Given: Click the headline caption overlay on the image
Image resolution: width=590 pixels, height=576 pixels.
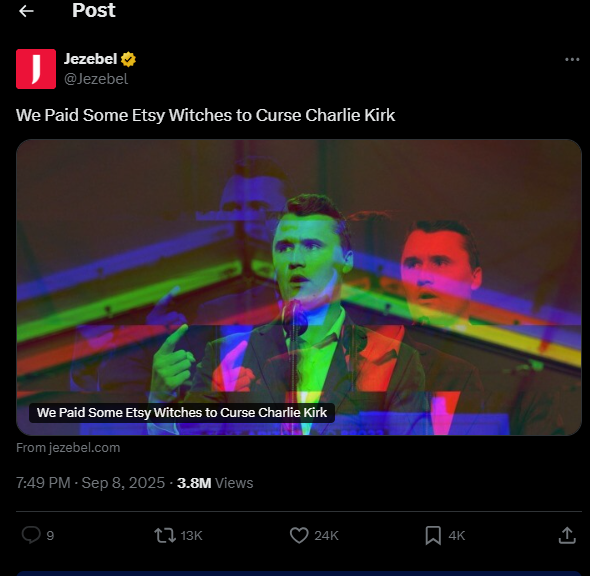Looking at the screenshot, I should pyautogui.click(x=182, y=413).
